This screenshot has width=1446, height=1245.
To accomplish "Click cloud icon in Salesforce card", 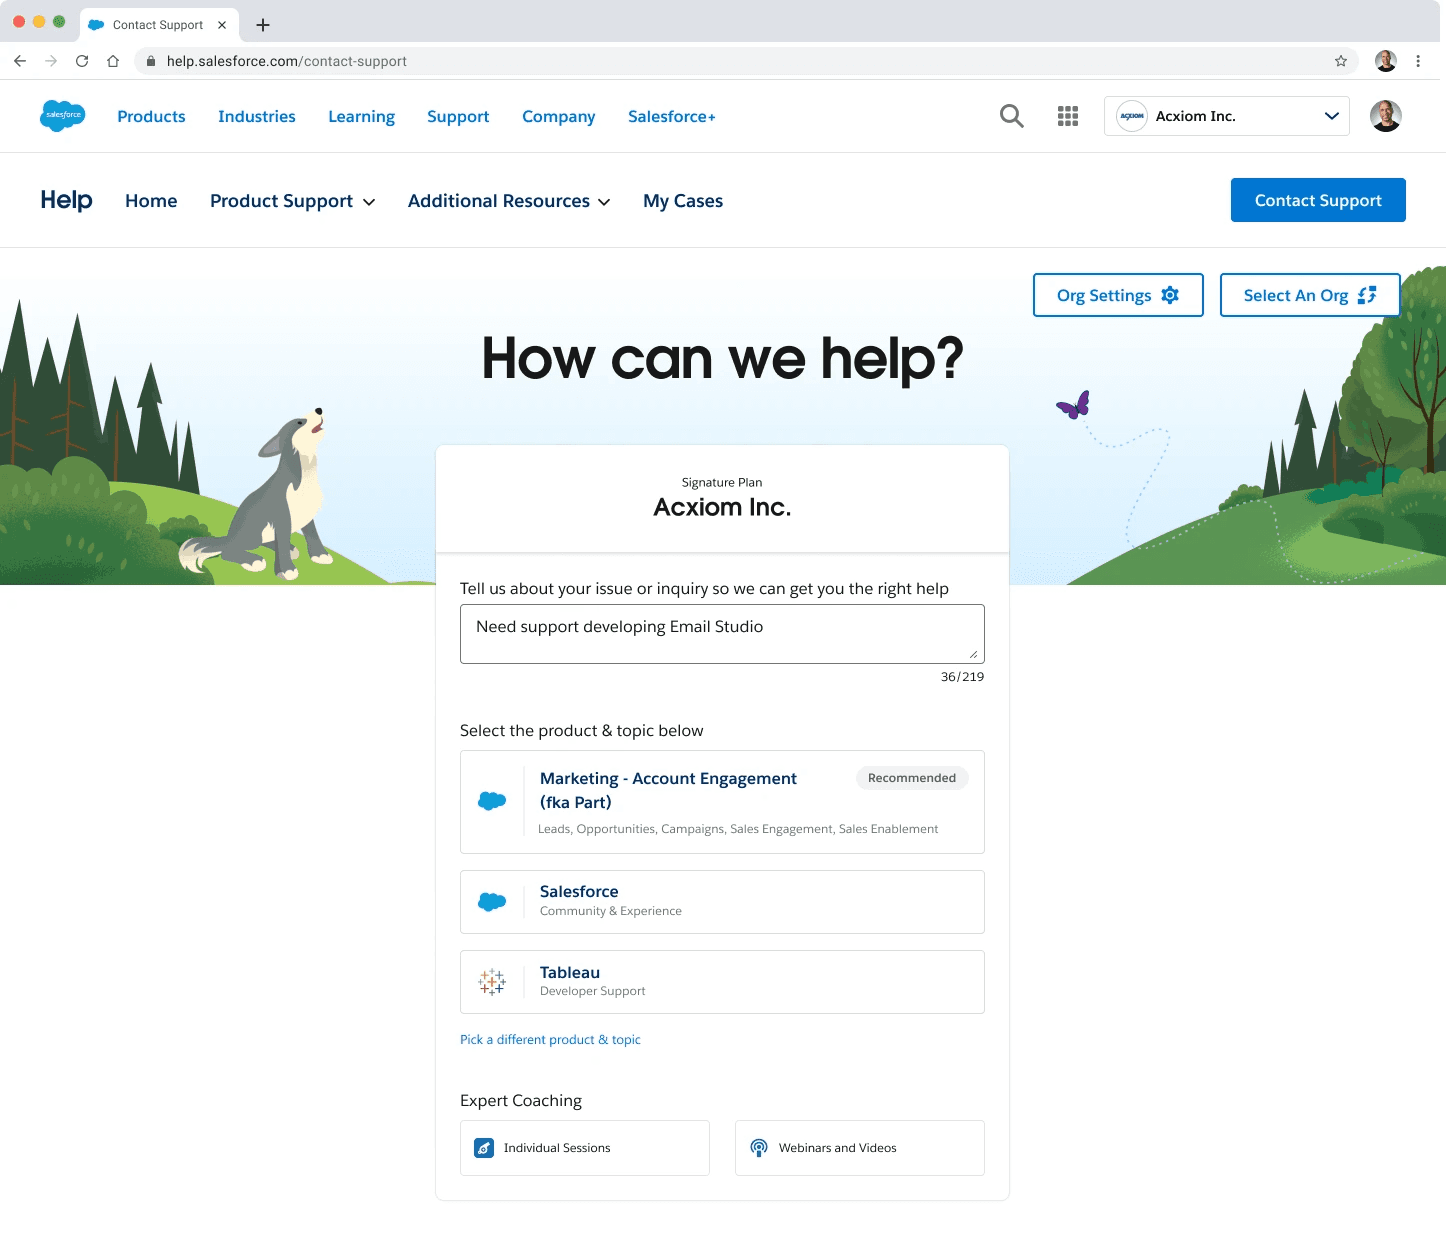I will tap(492, 902).
